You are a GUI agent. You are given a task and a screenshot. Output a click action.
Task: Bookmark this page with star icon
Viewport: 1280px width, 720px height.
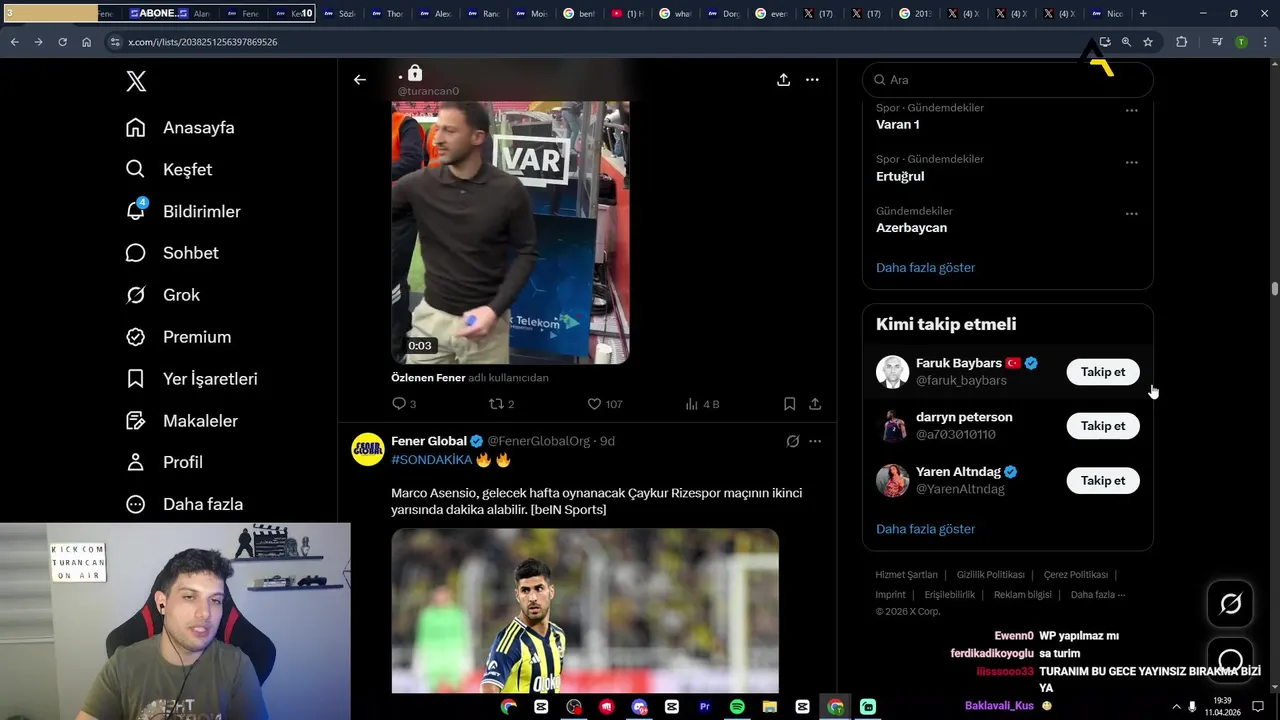pyautogui.click(x=1148, y=42)
